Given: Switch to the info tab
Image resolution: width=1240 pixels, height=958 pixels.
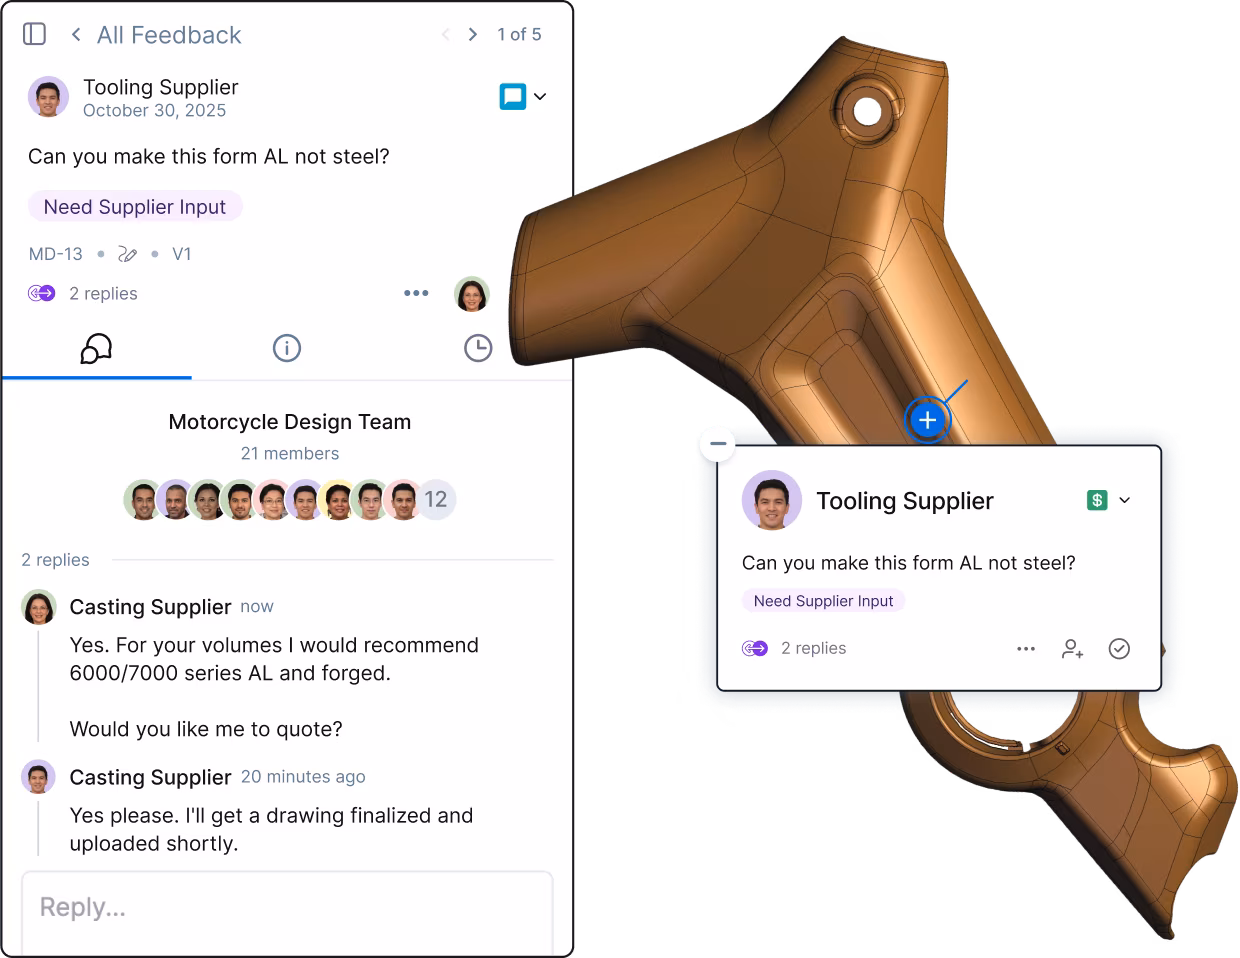Looking at the screenshot, I should (287, 348).
